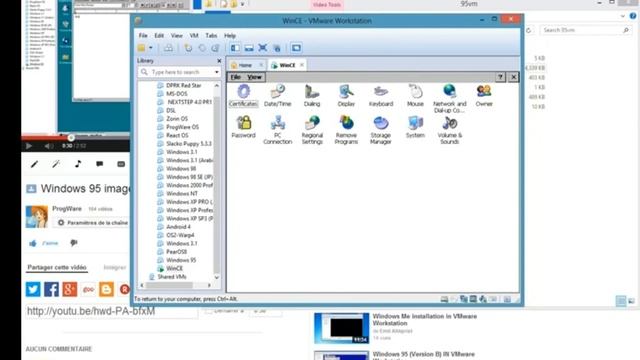Select MS-DOS virtual machine in library

tap(177, 93)
